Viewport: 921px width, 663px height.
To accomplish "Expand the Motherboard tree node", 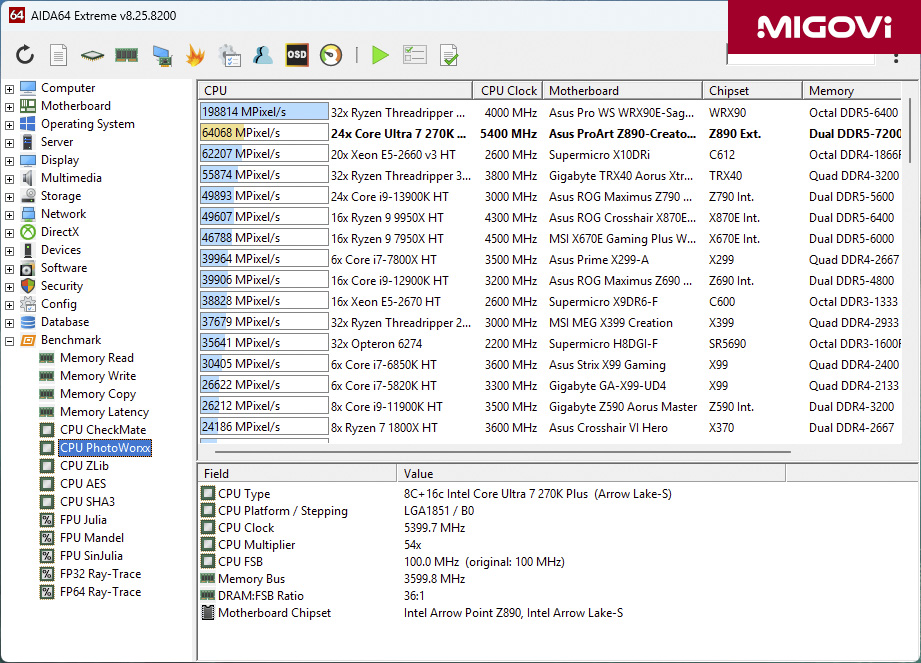I will pos(8,105).
